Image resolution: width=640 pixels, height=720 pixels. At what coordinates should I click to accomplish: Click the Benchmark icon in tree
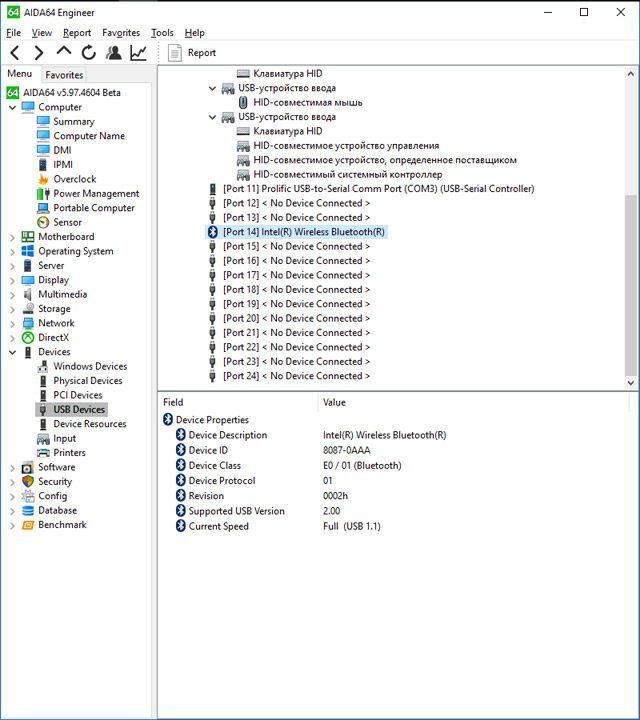pos(28,525)
